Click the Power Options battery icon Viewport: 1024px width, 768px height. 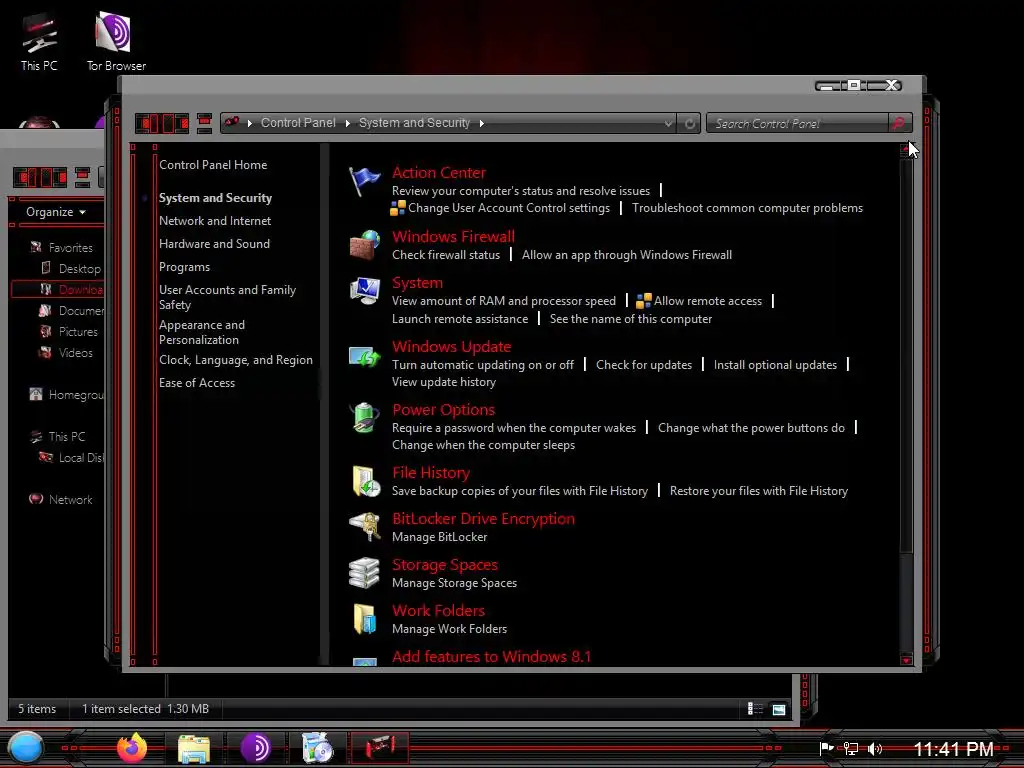pyautogui.click(x=364, y=418)
